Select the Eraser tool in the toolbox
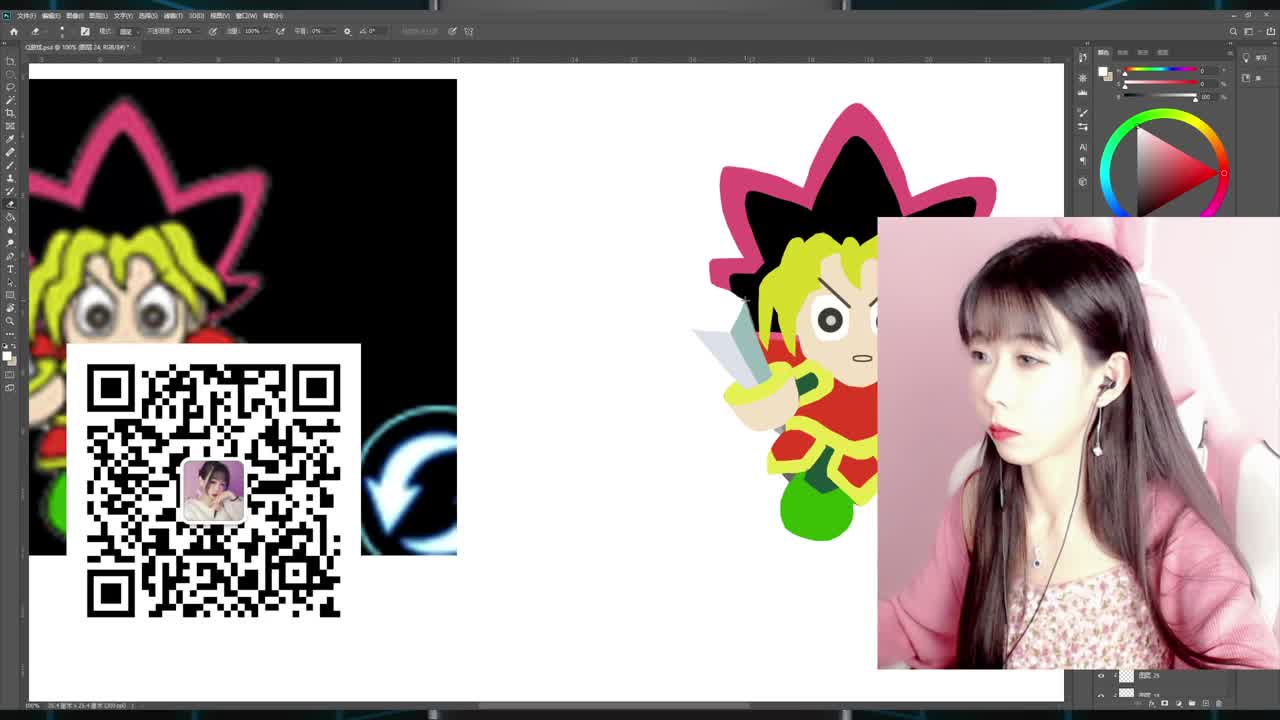This screenshot has width=1280, height=720. (10, 203)
